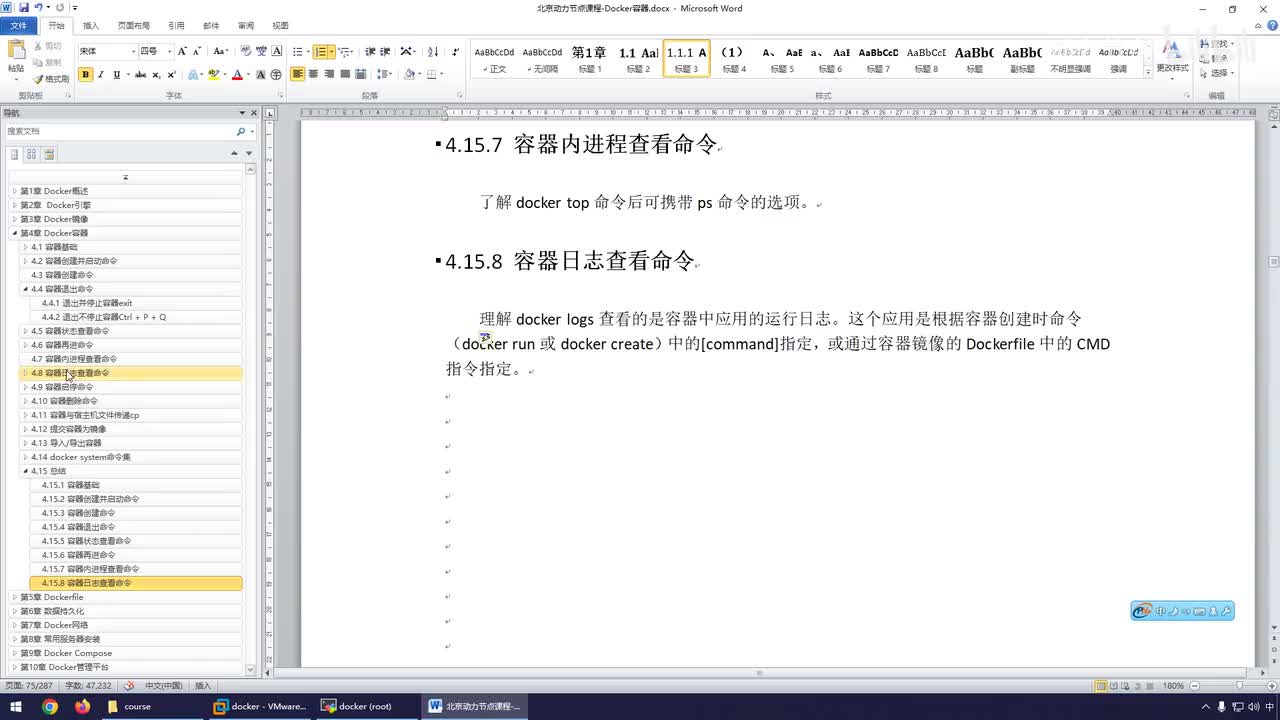The width and height of the screenshot is (1280, 720).
Task: Toggle character shading button
Action: (261, 75)
